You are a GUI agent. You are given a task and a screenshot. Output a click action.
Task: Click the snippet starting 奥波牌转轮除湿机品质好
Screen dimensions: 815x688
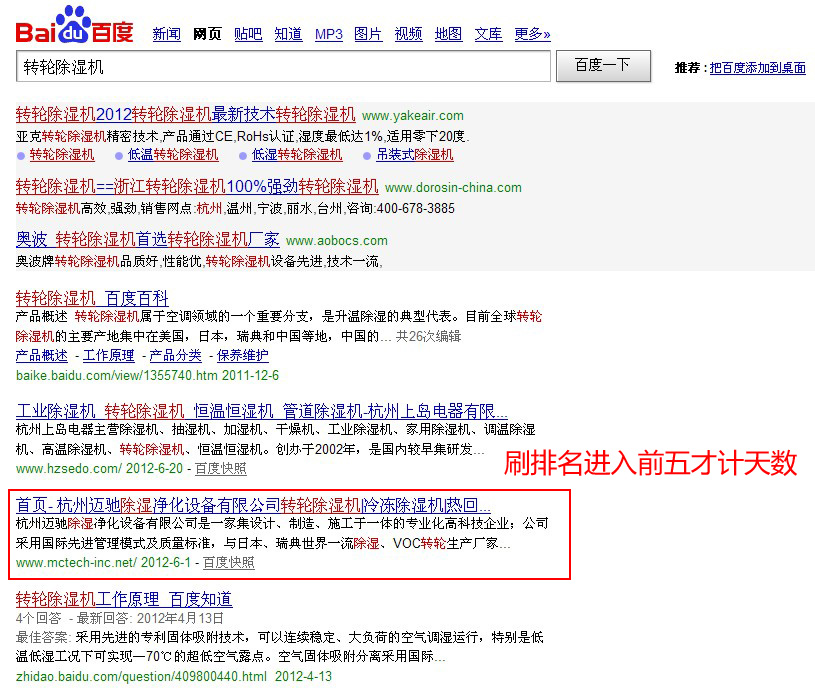tap(199, 261)
